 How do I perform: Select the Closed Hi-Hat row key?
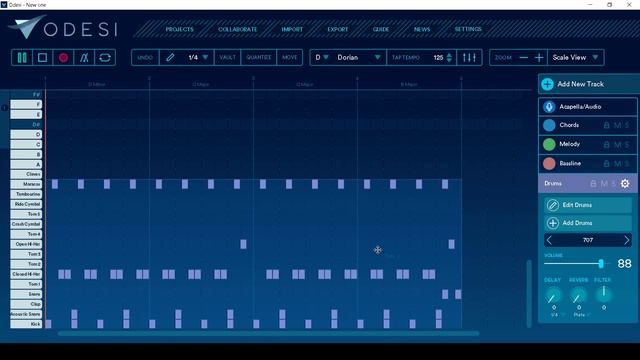26,274
